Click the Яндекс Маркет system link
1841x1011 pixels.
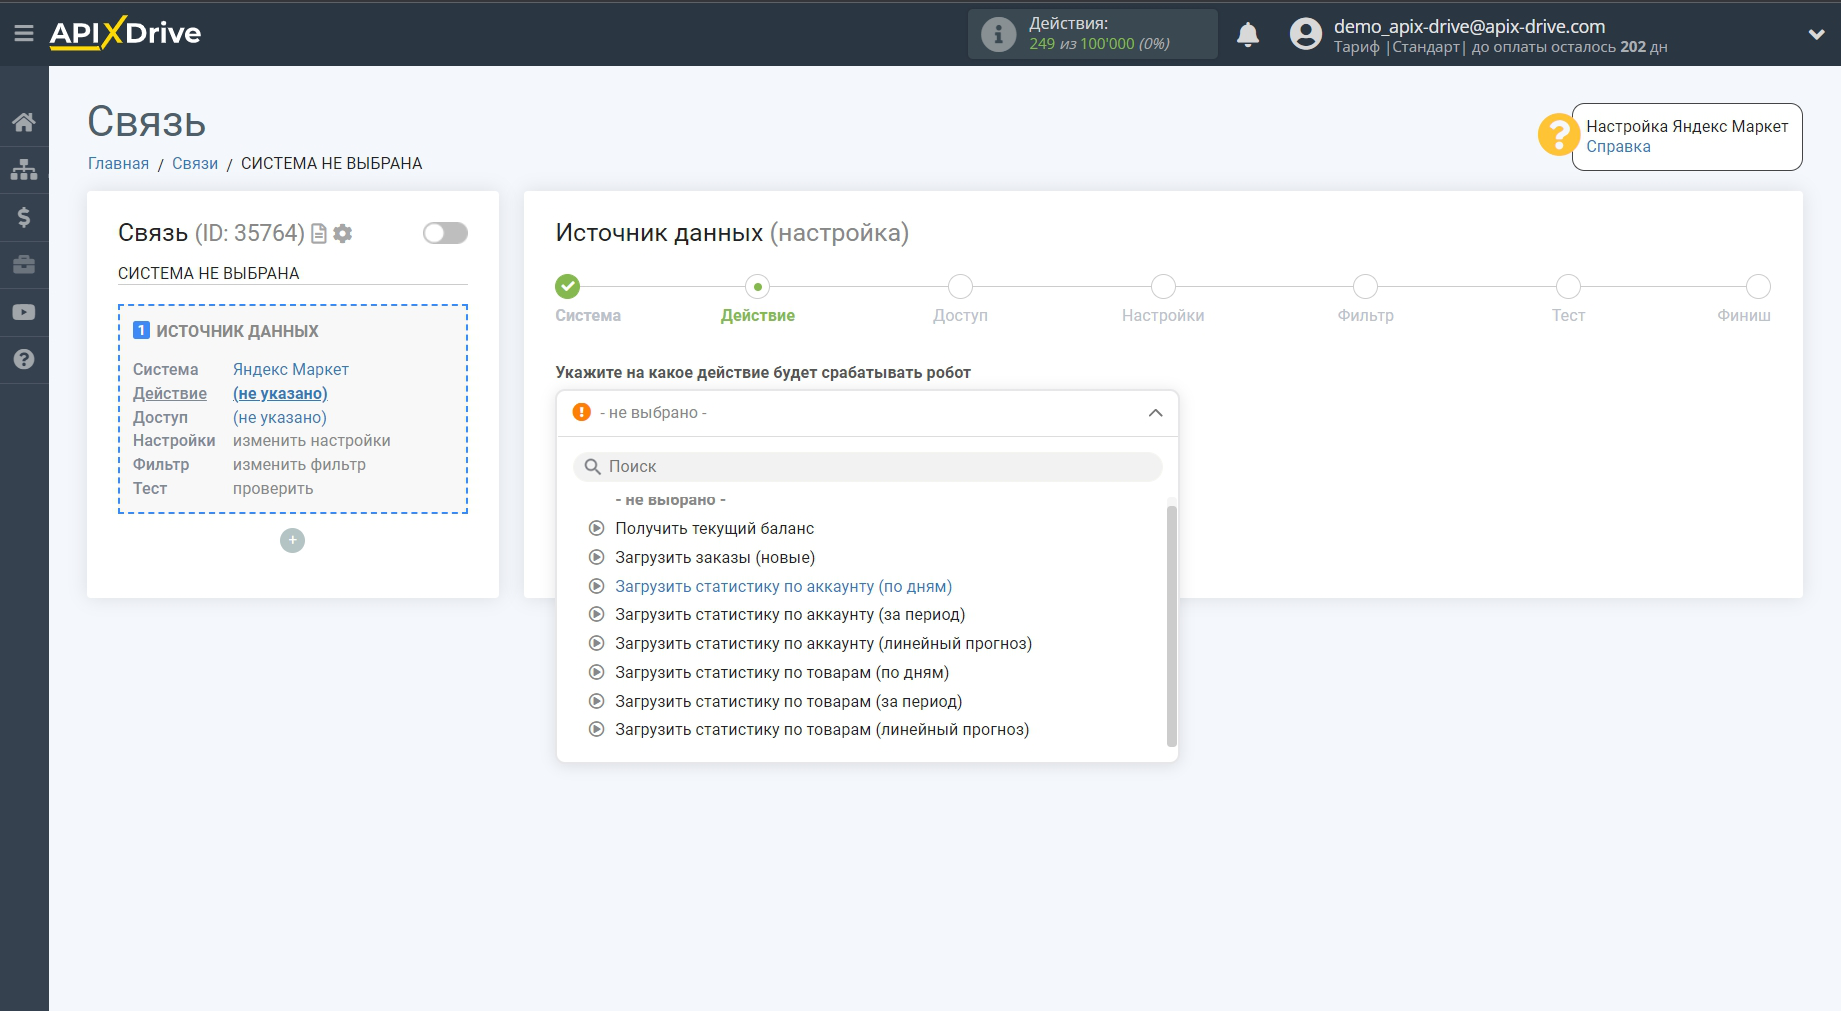coord(291,369)
